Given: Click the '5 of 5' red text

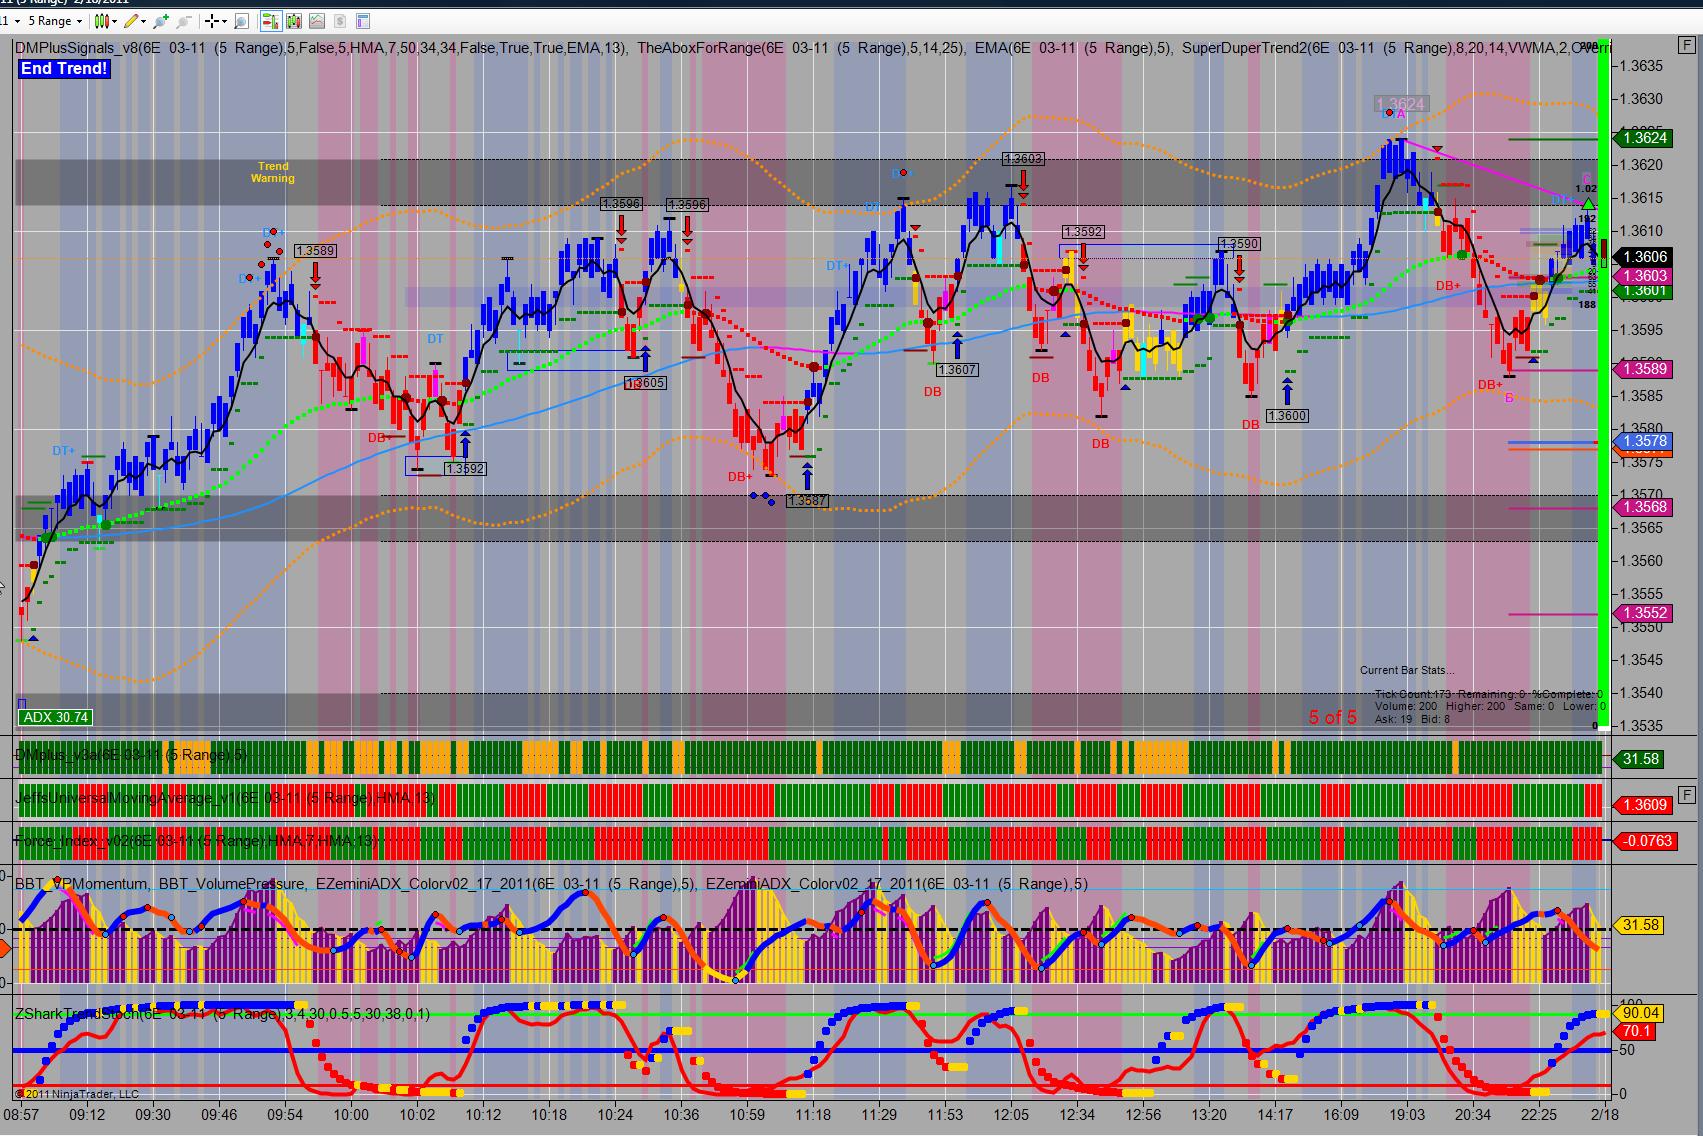Looking at the screenshot, I should pyautogui.click(x=1333, y=717).
